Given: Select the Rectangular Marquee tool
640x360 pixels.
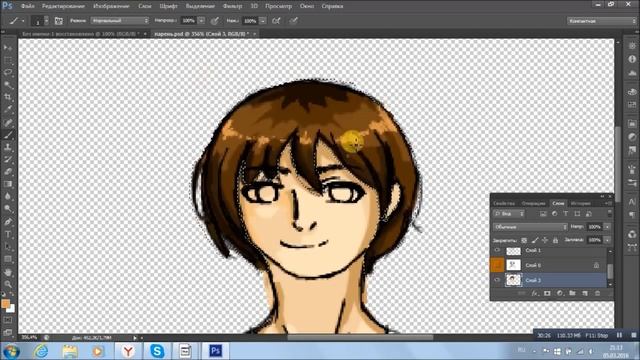Looking at the screenshot, I should 8,60.
